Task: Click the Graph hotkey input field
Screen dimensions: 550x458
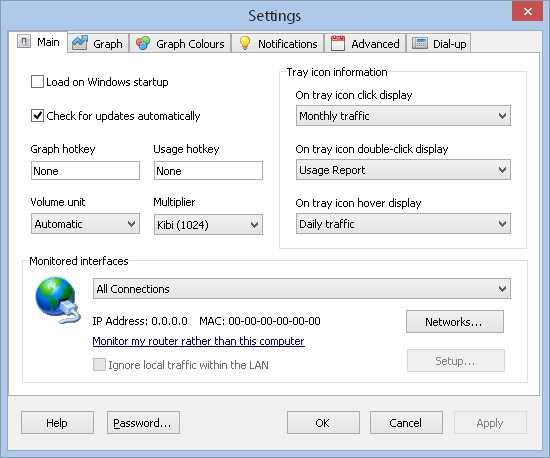Action: [85, 171]
